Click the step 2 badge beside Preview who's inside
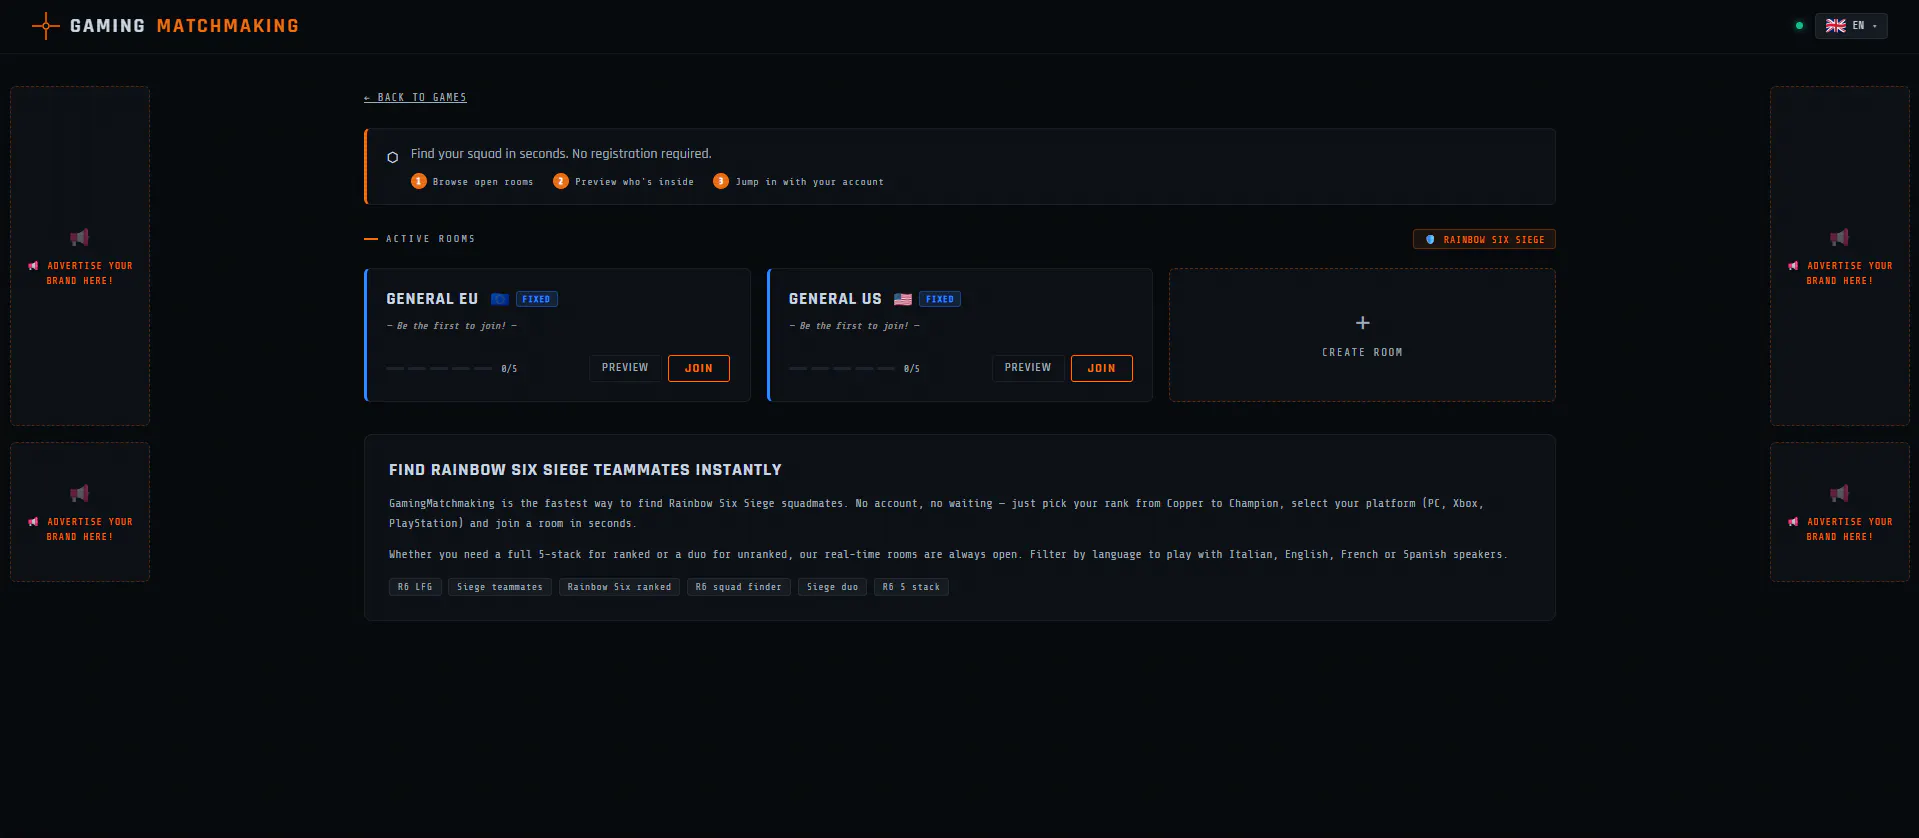This screenshot has height=838, width=1919. pyautogui.click(x=561, y=181)
